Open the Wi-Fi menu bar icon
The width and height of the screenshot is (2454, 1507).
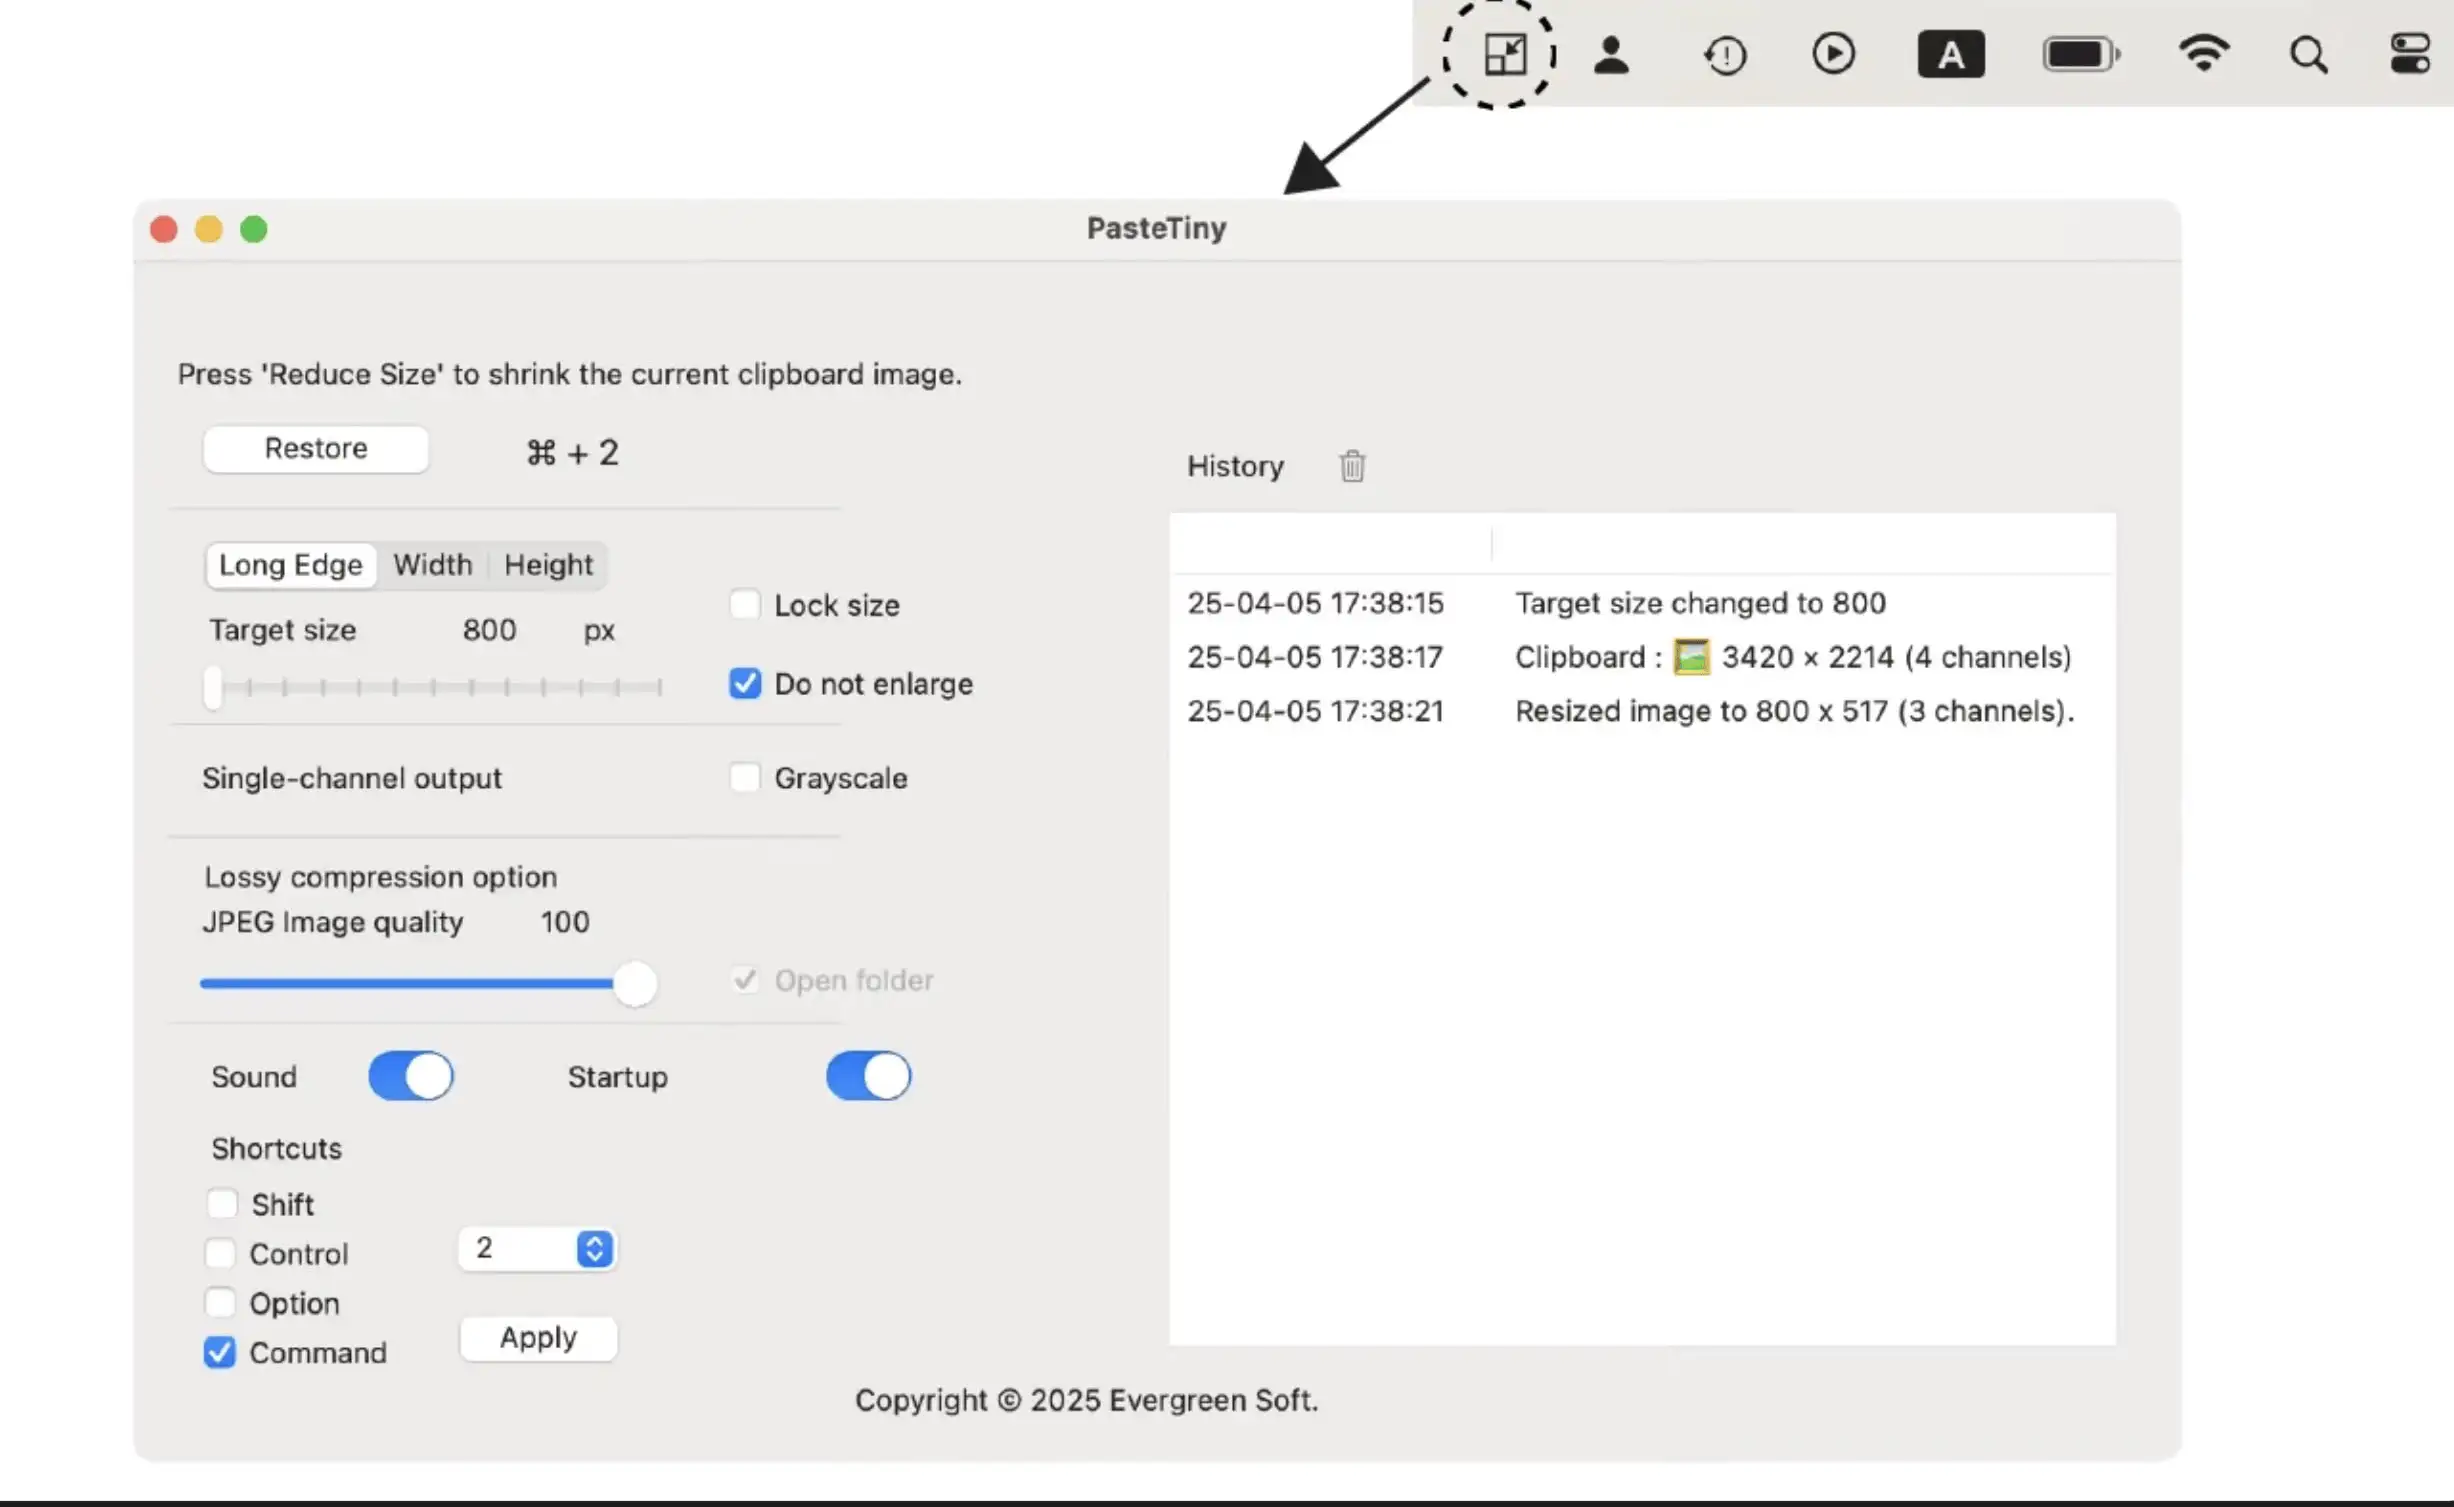coord(2204,53)
